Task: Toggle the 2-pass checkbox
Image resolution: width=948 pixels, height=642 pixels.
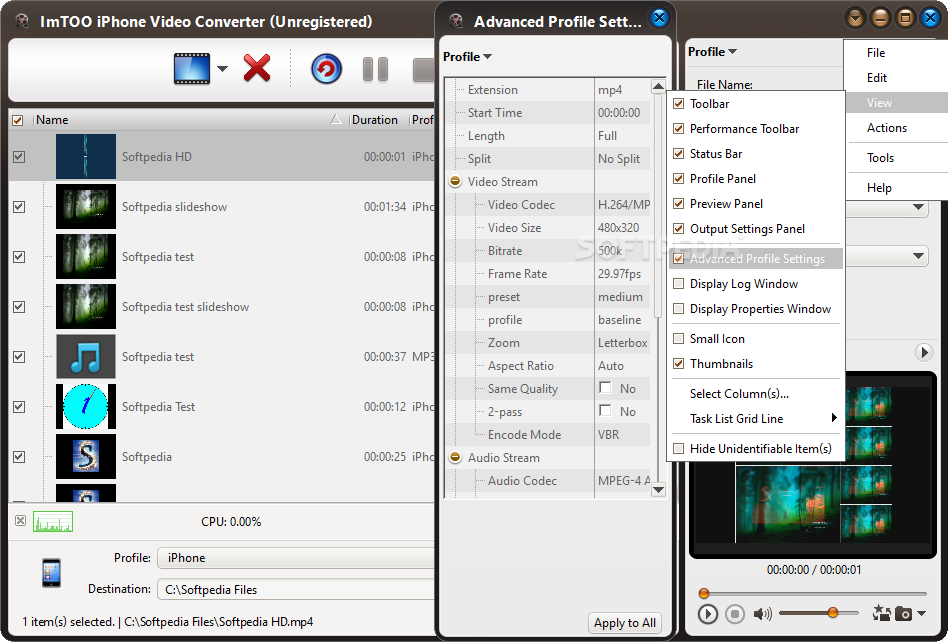Action: 605,410
